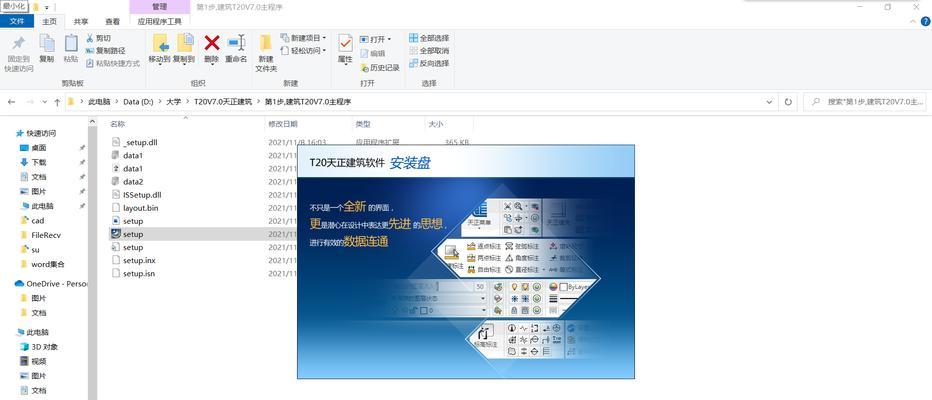Switch to the View (查看) tab
Viewport: 932px width, 400px height.
point(112,21)
